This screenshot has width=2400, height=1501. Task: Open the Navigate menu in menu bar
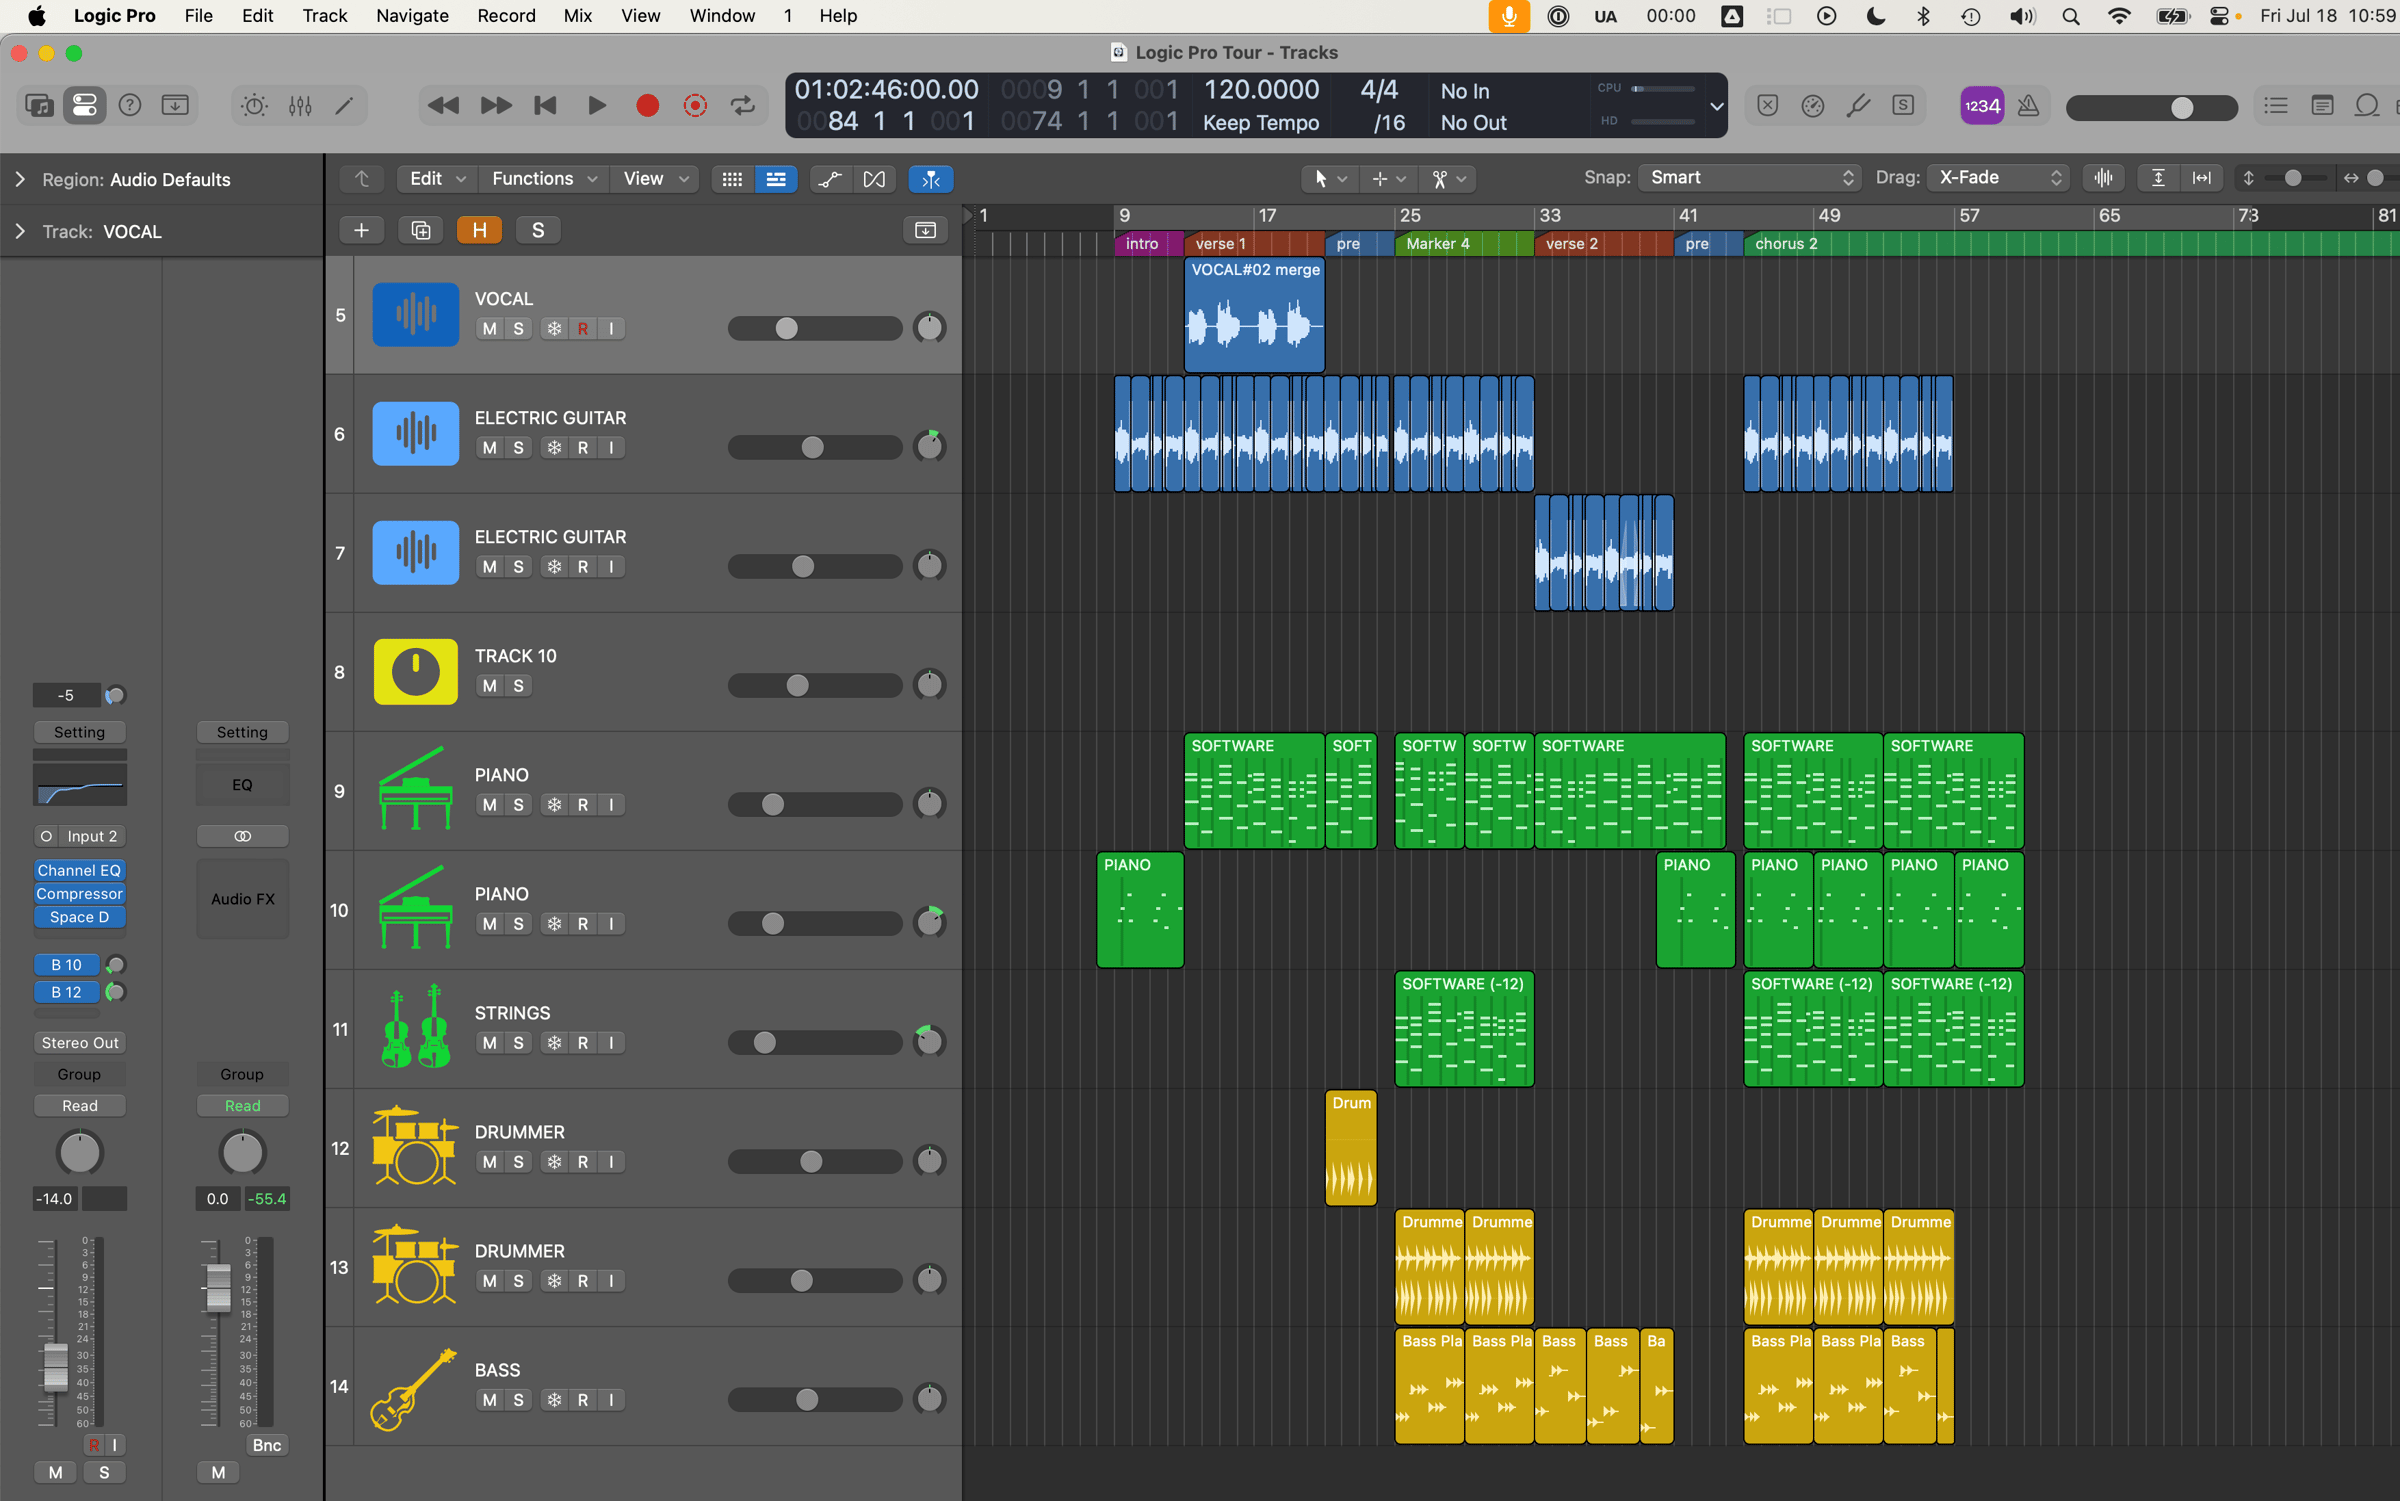click(x=412, y=16)
